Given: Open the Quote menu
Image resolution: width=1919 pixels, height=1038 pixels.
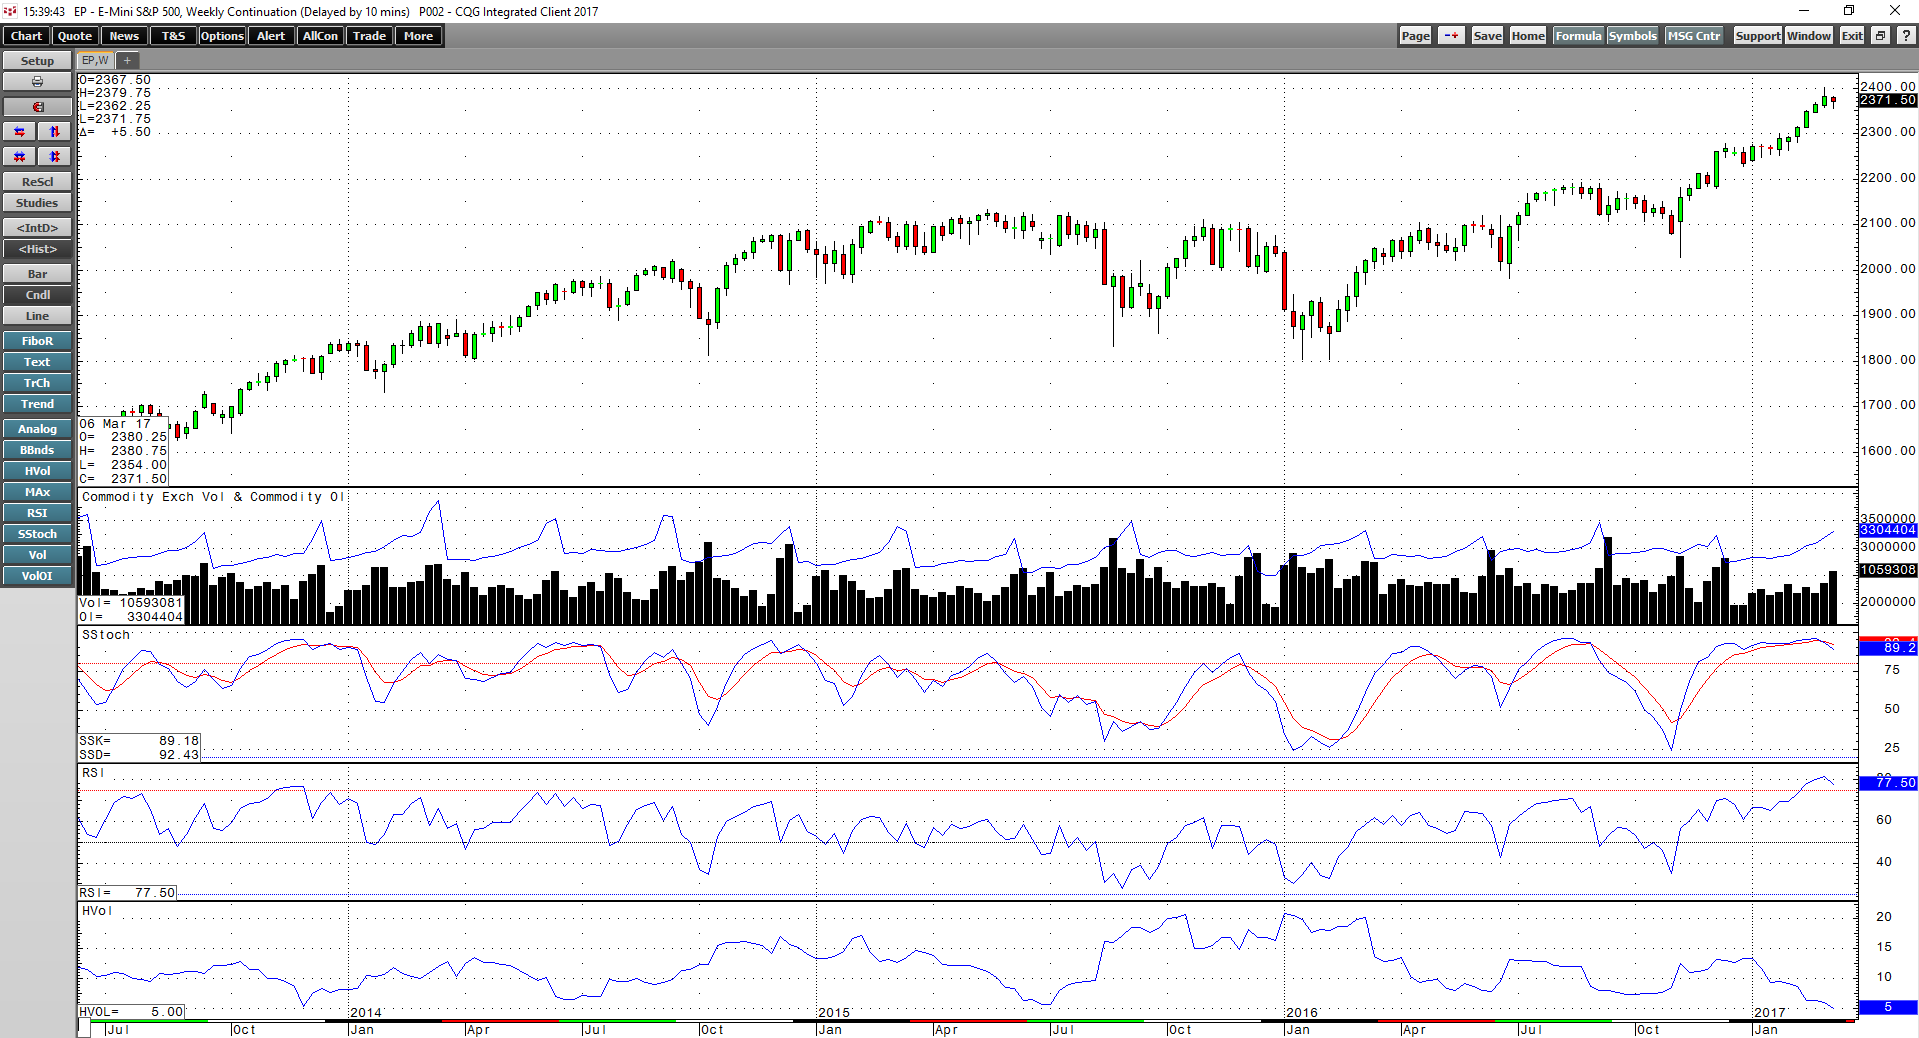Looking at the screenshot, I should pos(75,36).
